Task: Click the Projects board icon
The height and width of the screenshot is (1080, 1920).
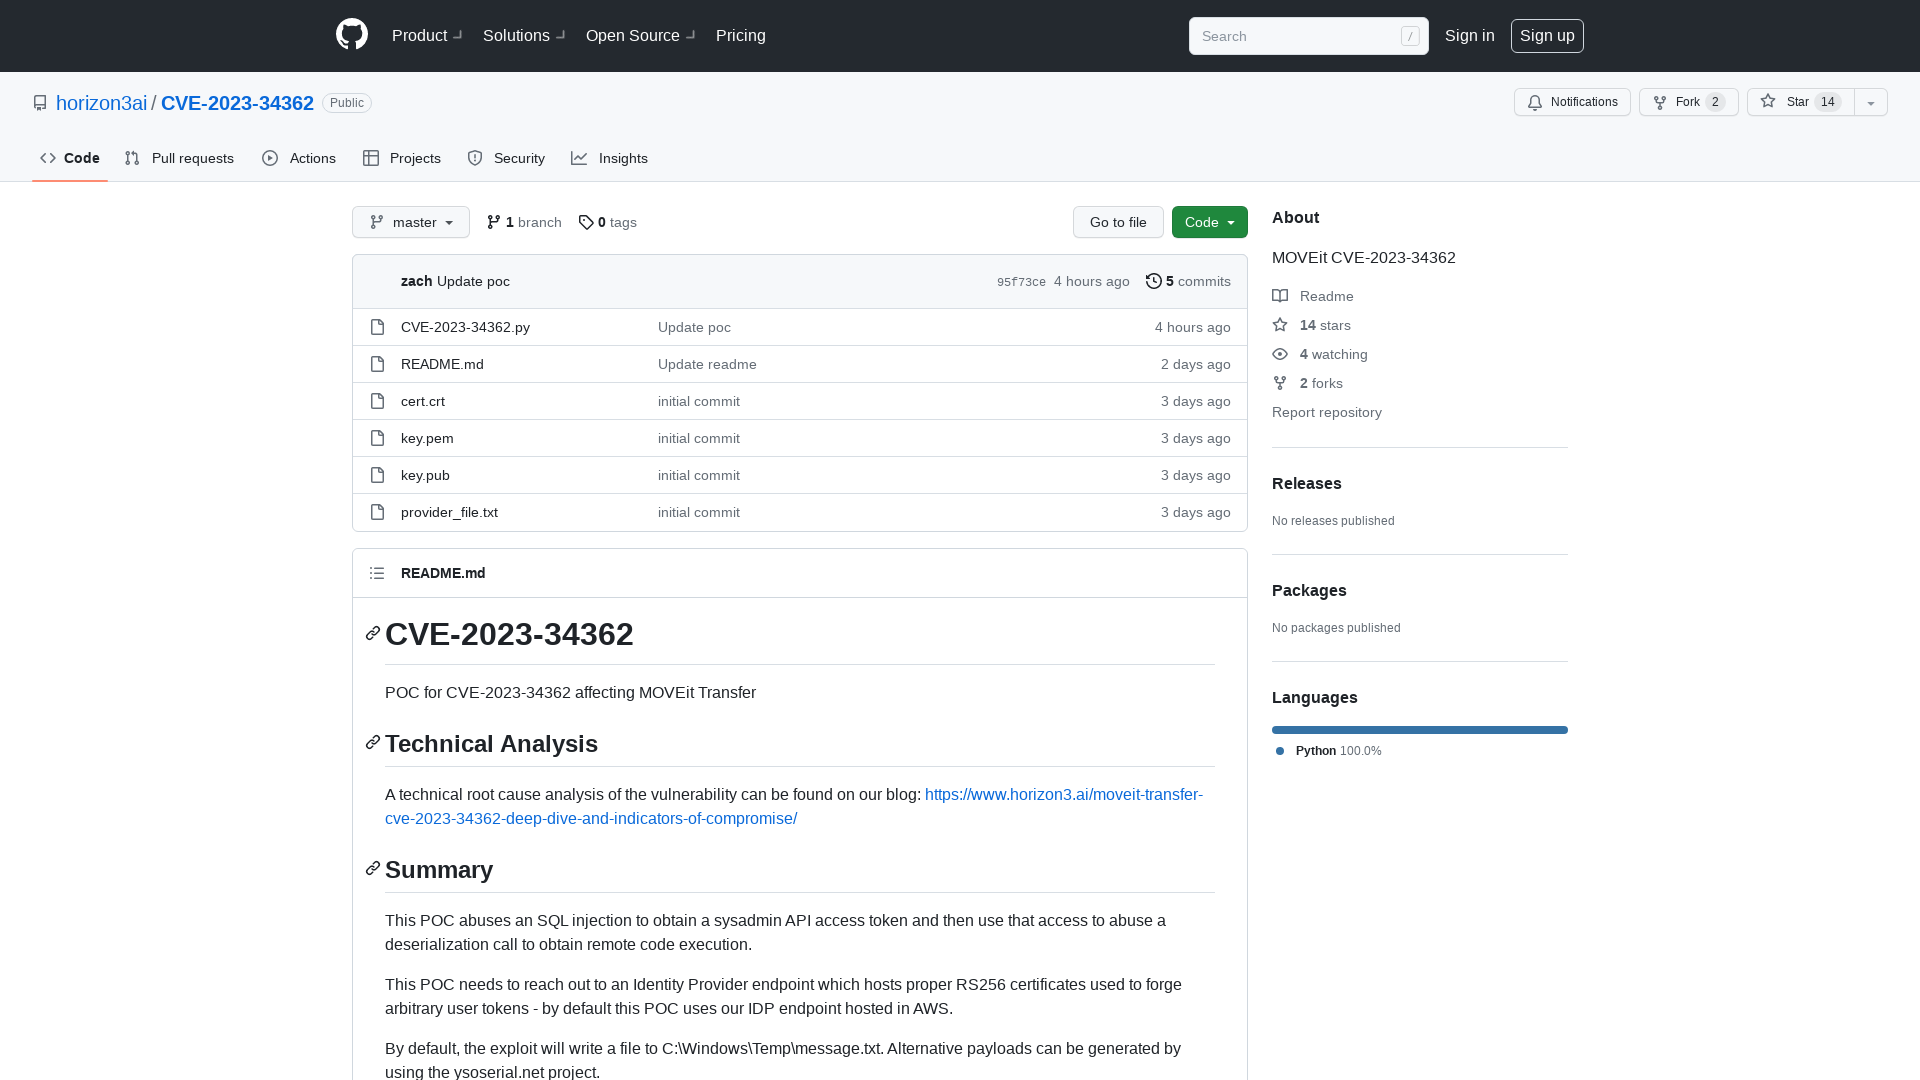Action: pyautogui.click(x=371, y=158)
